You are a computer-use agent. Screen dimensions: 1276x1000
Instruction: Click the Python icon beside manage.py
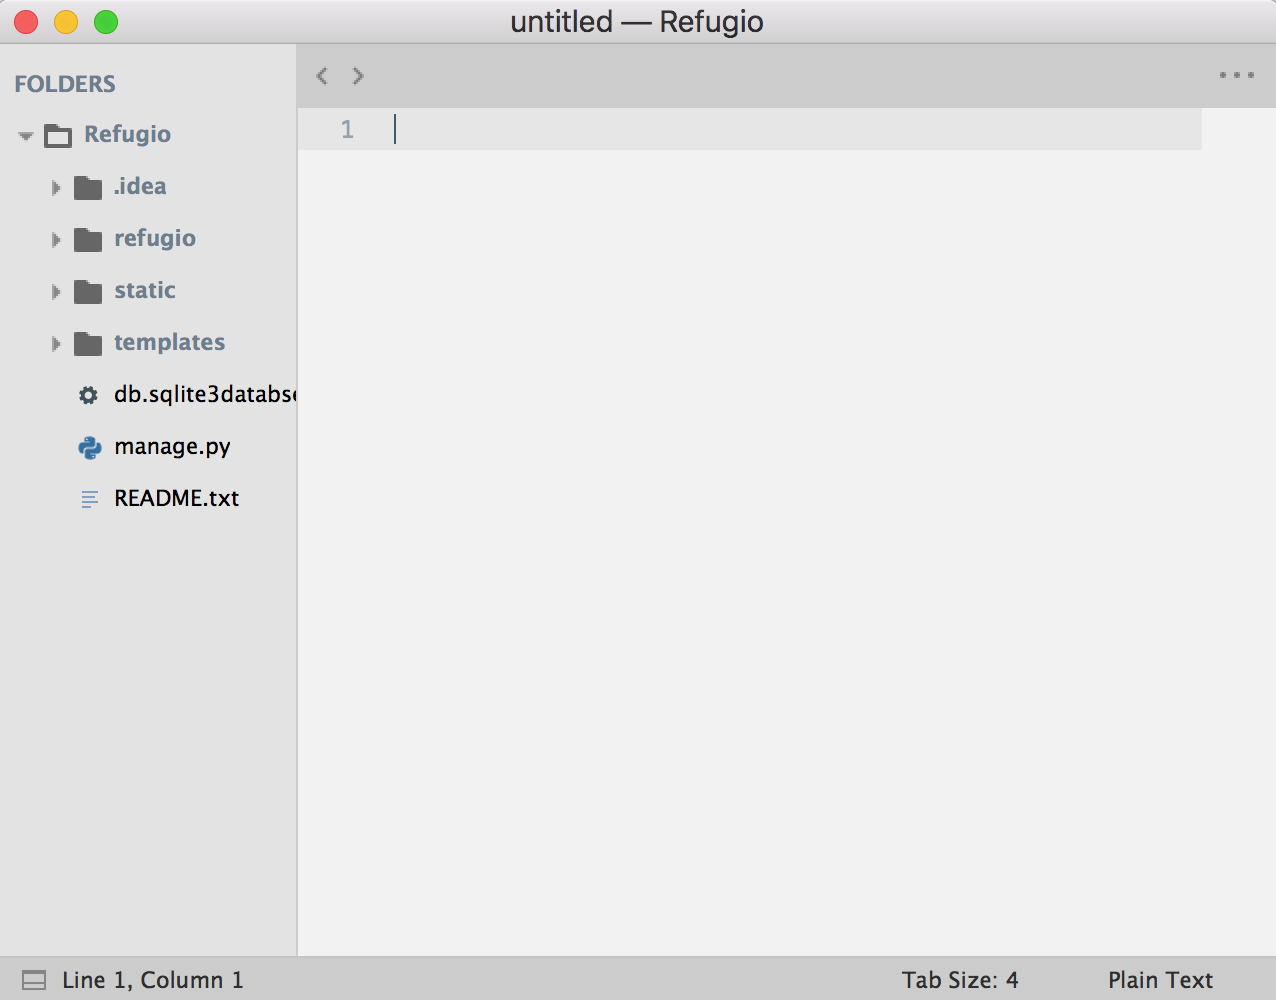(x=90, y=447)
